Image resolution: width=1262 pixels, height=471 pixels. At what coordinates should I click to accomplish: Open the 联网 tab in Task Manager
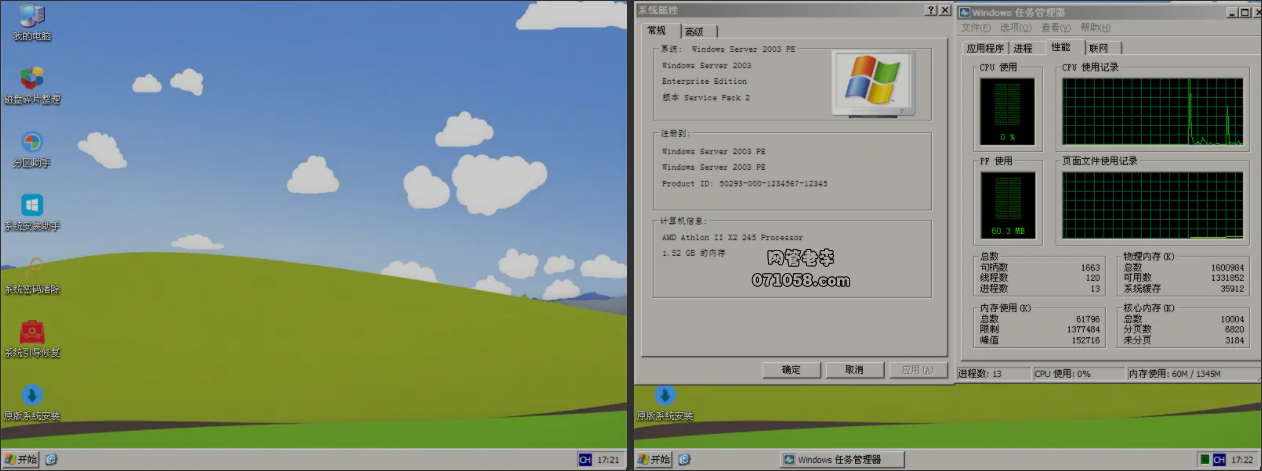coord(1098,48)
